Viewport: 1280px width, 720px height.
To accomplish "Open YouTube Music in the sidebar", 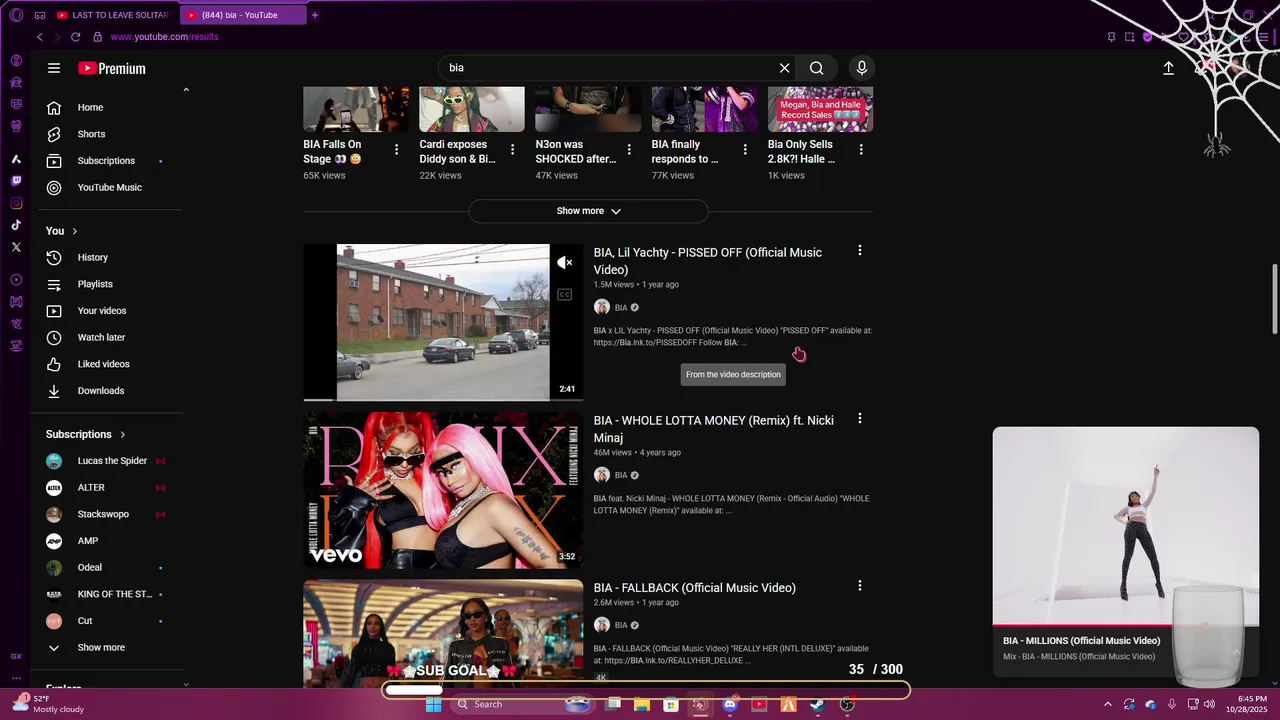I will pyautogui.click(x=109, y=187).
